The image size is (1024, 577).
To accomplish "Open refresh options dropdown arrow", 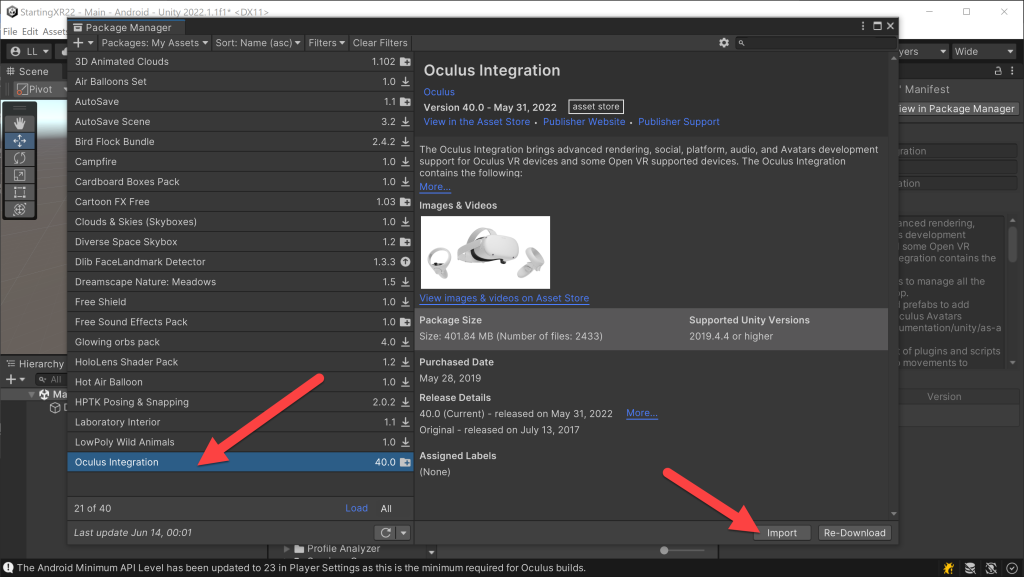I will [x=404, y=533].
